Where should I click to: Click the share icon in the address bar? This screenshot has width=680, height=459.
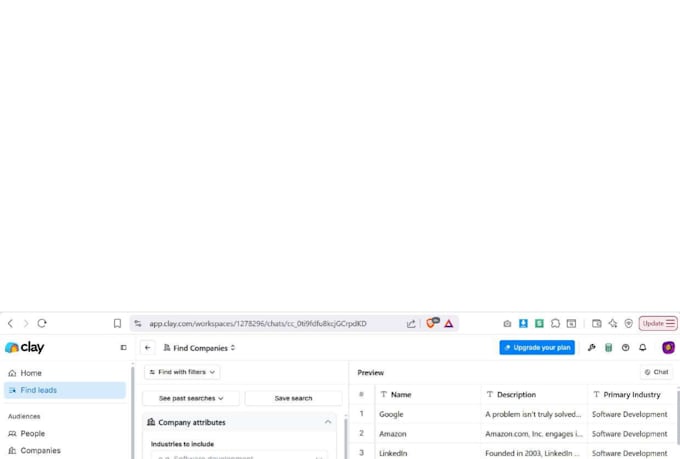click(411, 324)
